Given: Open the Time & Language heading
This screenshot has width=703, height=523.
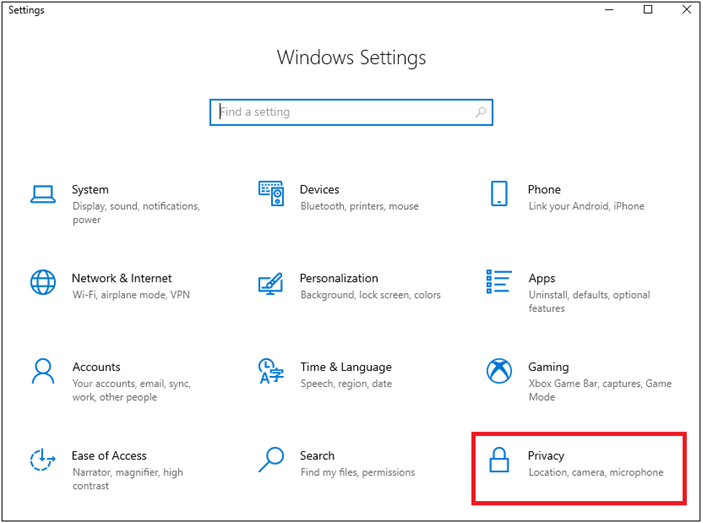Looking at the screenshot, I should pos(346,367).
